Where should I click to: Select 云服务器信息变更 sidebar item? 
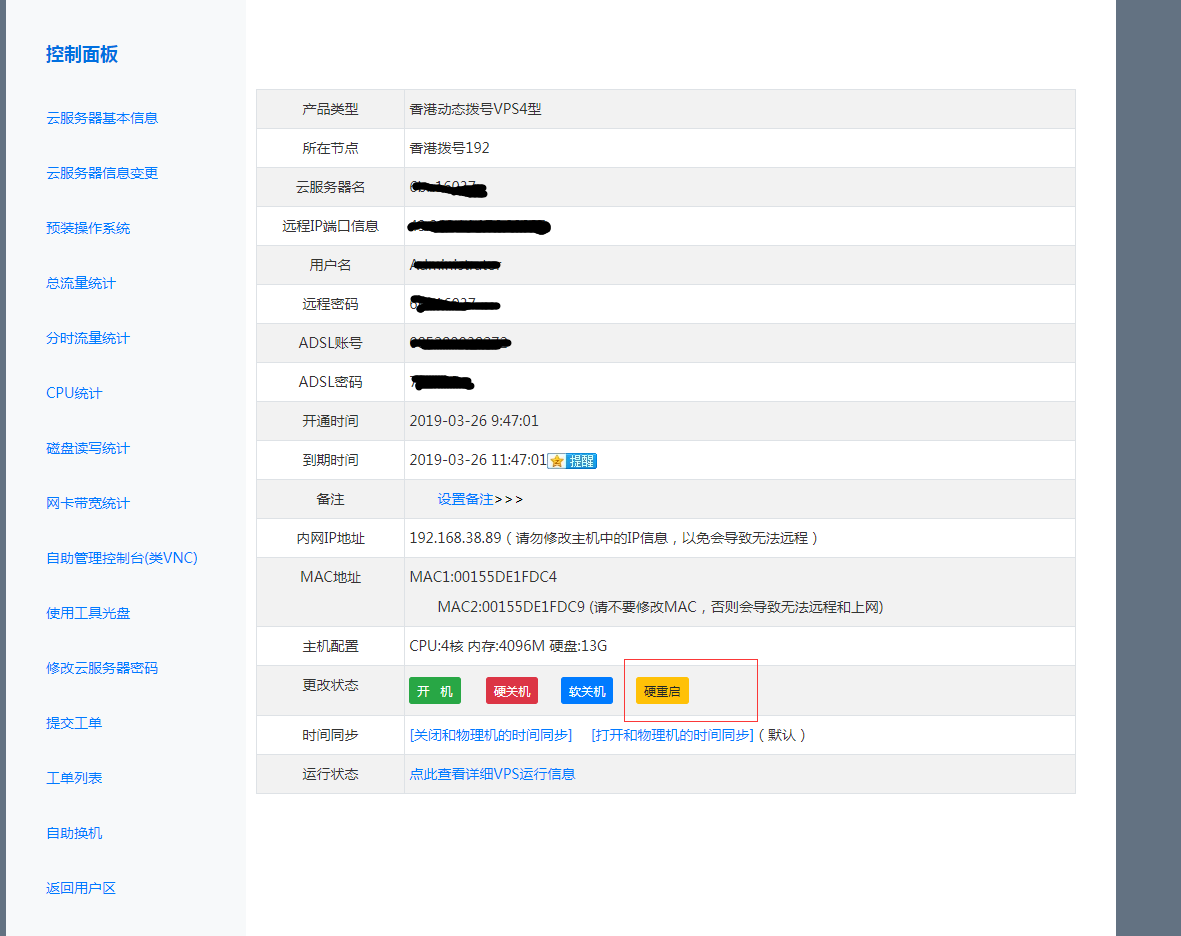(102, 173)
